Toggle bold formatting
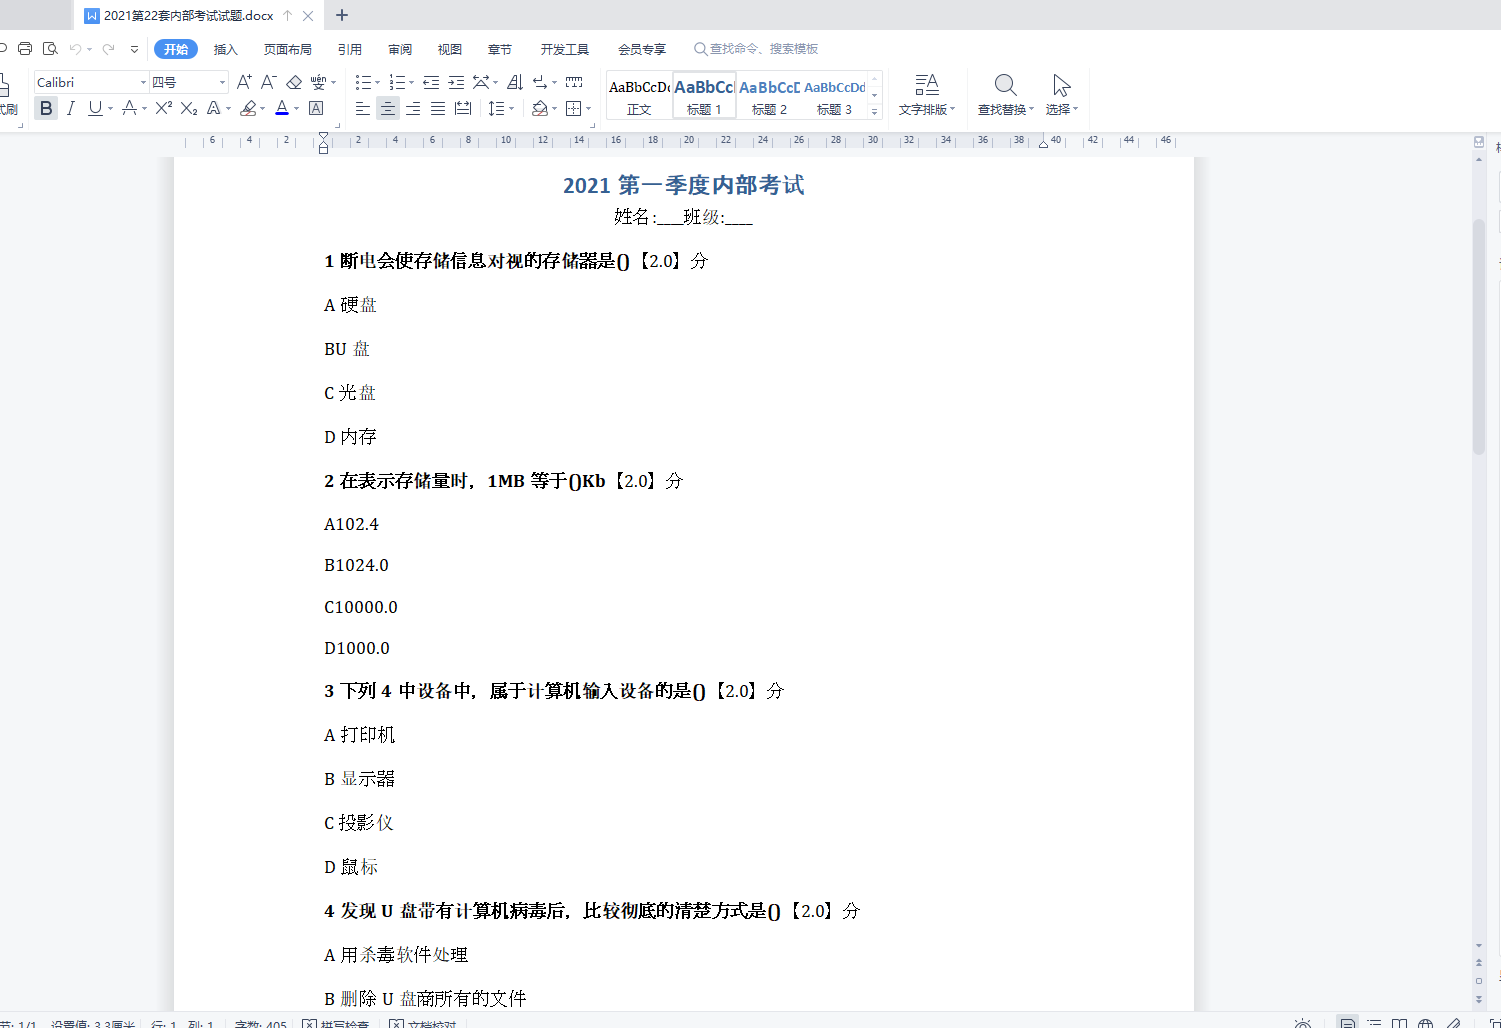1501x1028 pixels. [45, 108]
